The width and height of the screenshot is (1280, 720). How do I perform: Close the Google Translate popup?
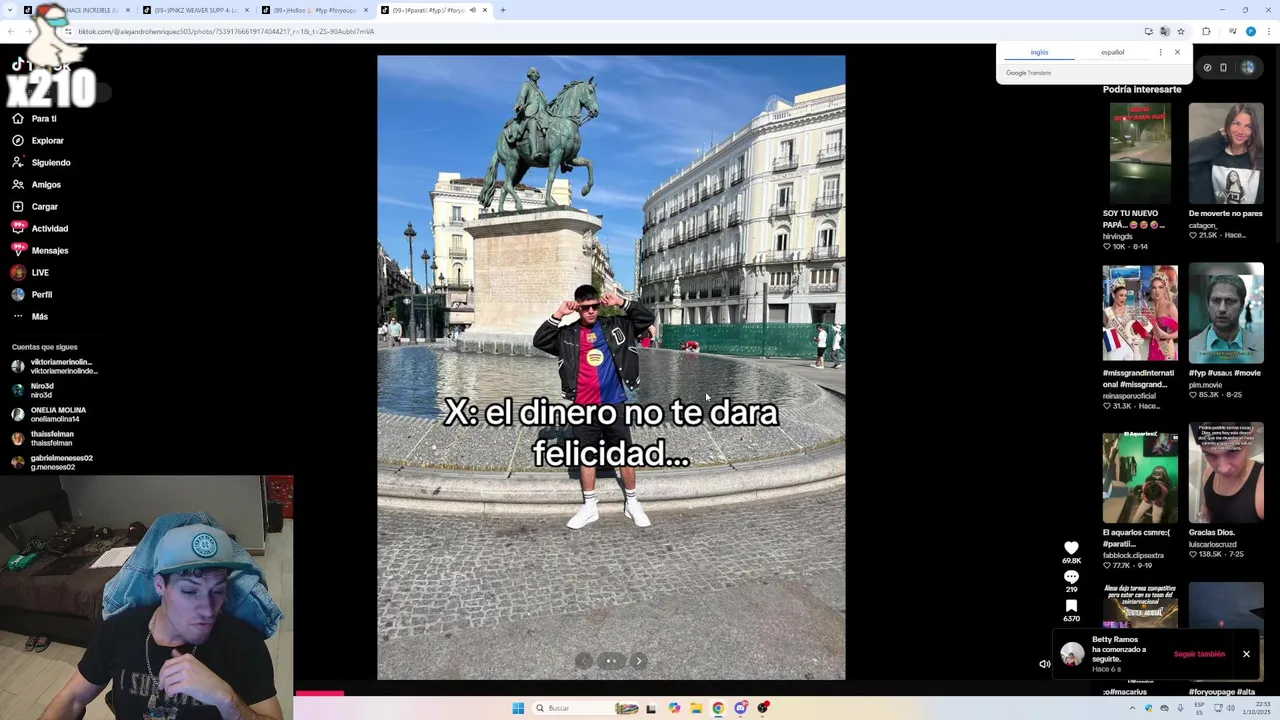coord(1177,52)
